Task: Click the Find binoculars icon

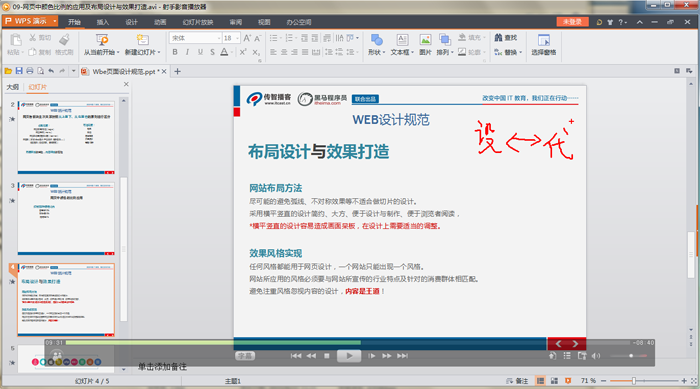Action: point(498,38)
